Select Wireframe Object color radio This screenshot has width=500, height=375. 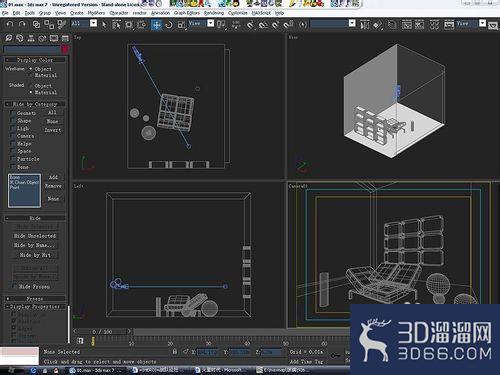pos(31,69)
